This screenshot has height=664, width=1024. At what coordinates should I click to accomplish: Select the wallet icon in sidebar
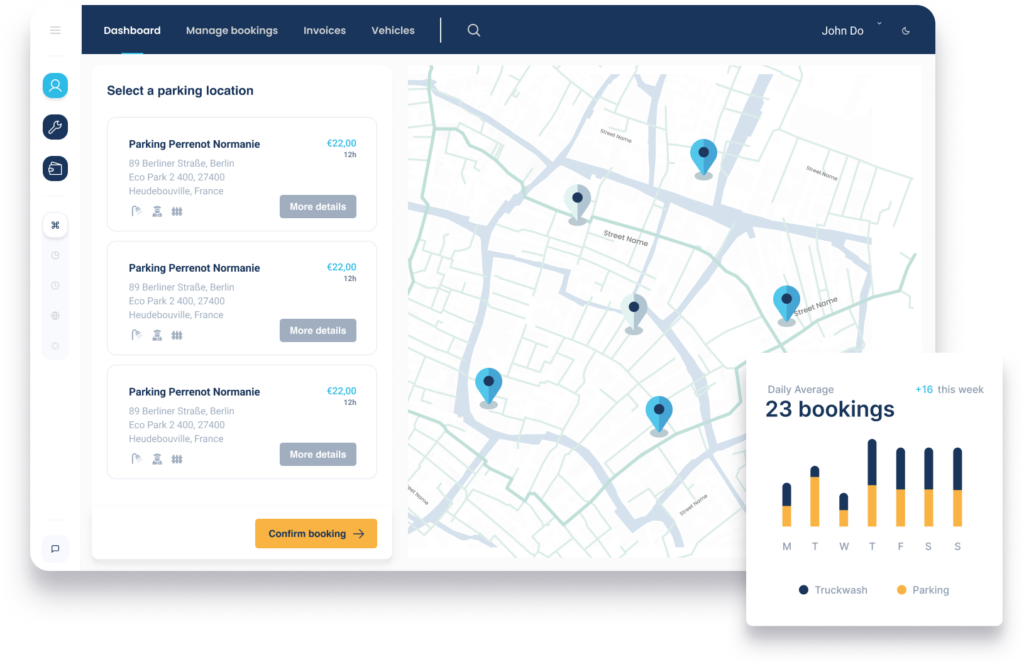(55, 169)
